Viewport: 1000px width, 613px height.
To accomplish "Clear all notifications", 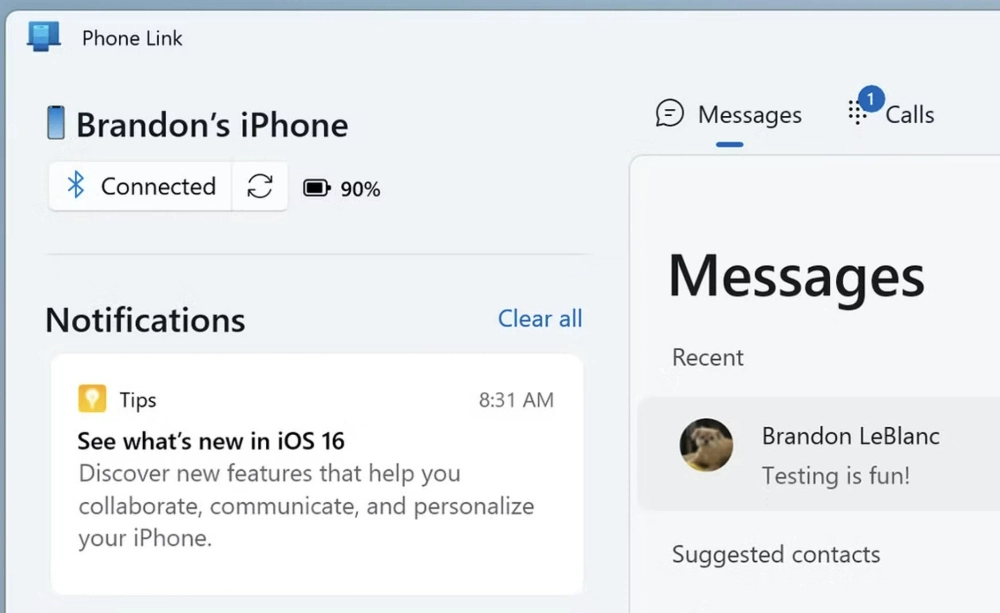I will coord(540,318).
